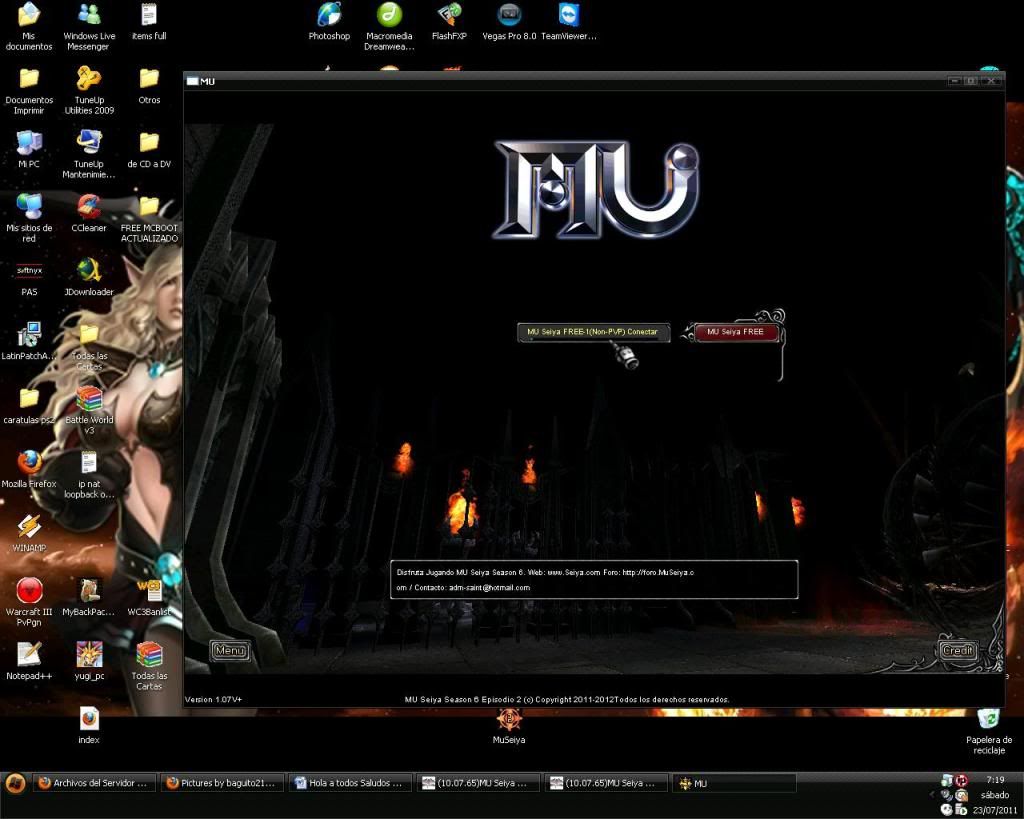This screenshot has height=819, width=1024.
Task: Open the MU game Menu button
Action: pos(230,650)
